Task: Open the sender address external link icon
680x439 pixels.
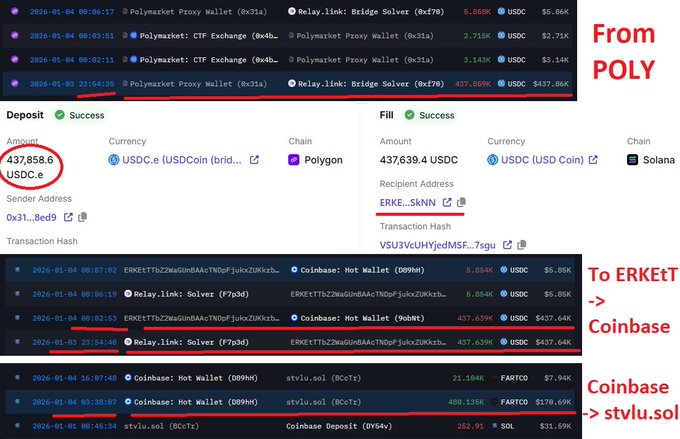Action: coord(68,217)
